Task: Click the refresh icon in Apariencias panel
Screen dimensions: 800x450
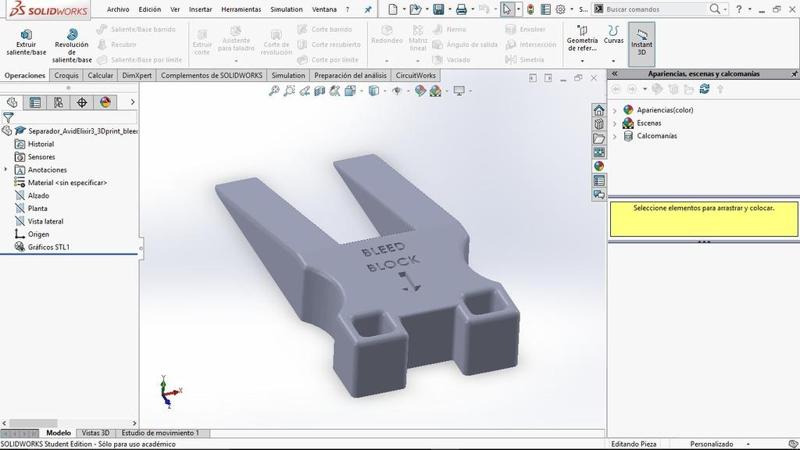Action: [704, 89]
